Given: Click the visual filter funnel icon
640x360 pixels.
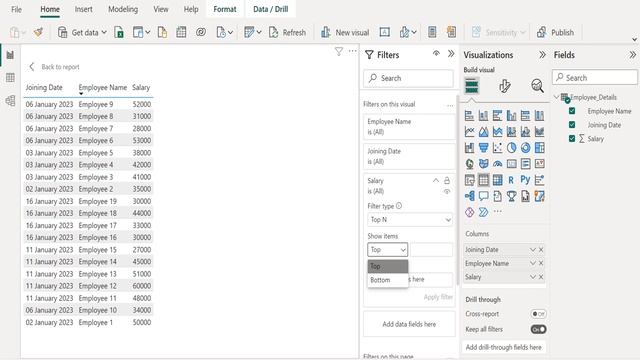Looking at the screenshot, I should click(x=338, y=51).
